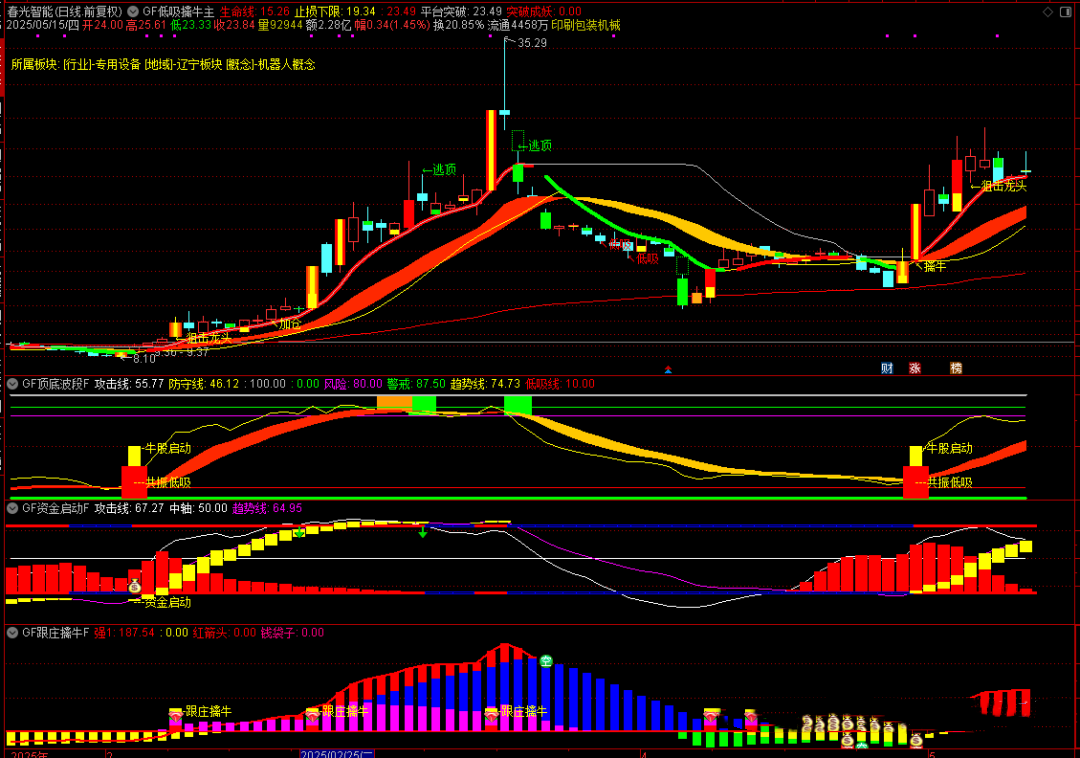Click the green smiley face icon

point(546,661)
